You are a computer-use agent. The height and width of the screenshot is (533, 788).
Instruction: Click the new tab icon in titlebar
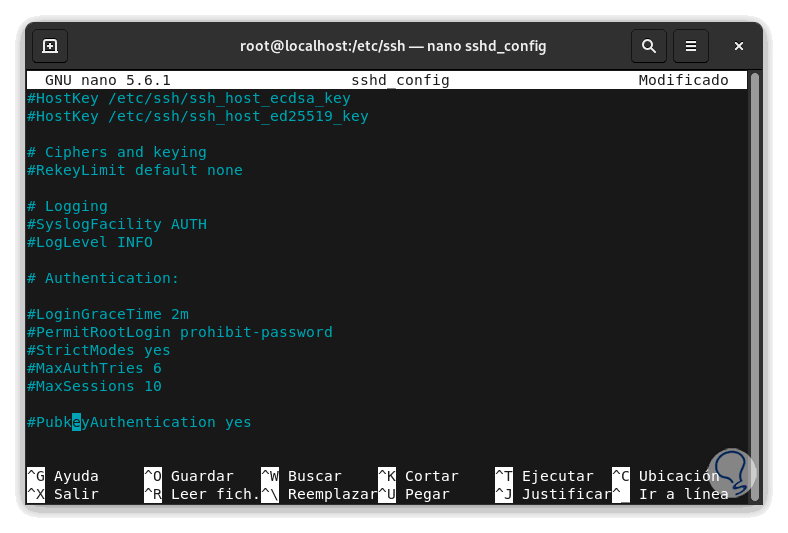(50, 46)
